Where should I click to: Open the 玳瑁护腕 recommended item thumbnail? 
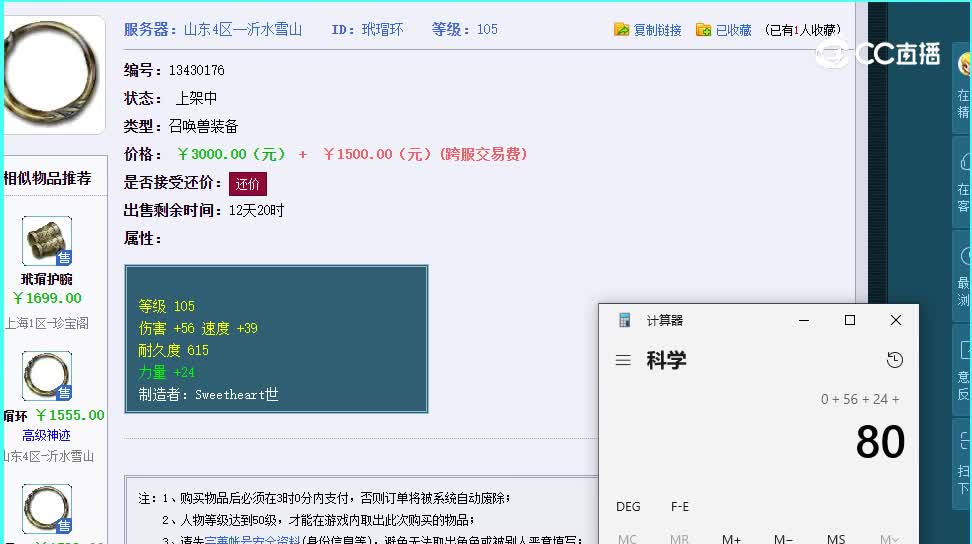tap(47, 241)
